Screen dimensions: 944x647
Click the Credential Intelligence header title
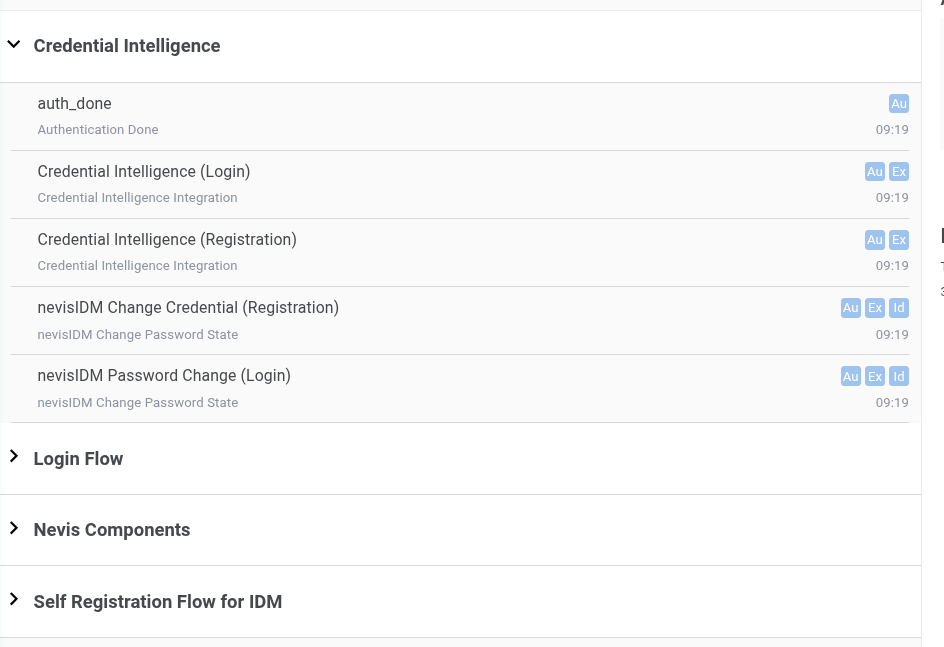127,46
